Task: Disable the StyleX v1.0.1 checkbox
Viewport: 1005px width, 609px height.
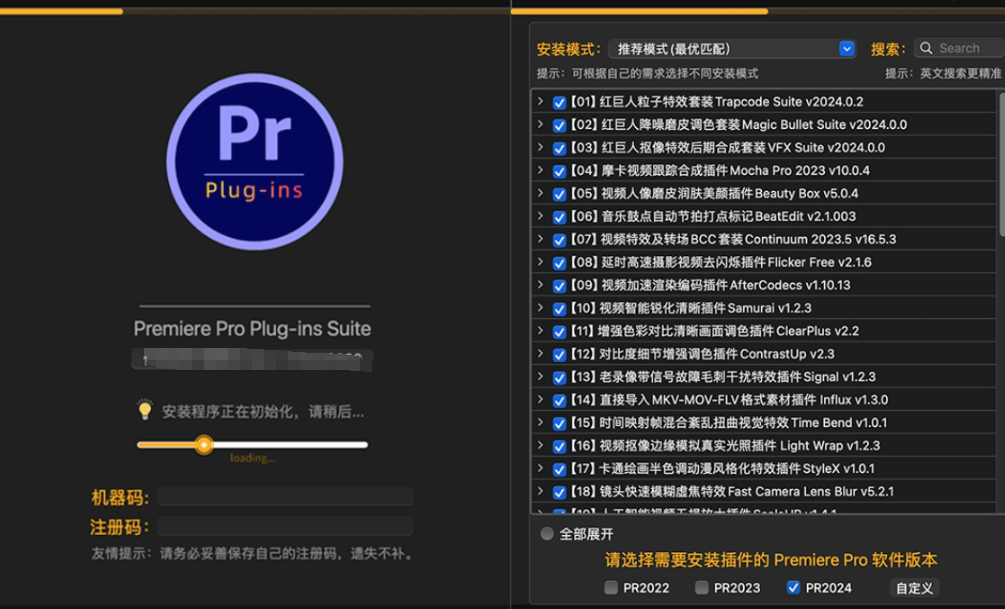Action: (x=559, y=469)
